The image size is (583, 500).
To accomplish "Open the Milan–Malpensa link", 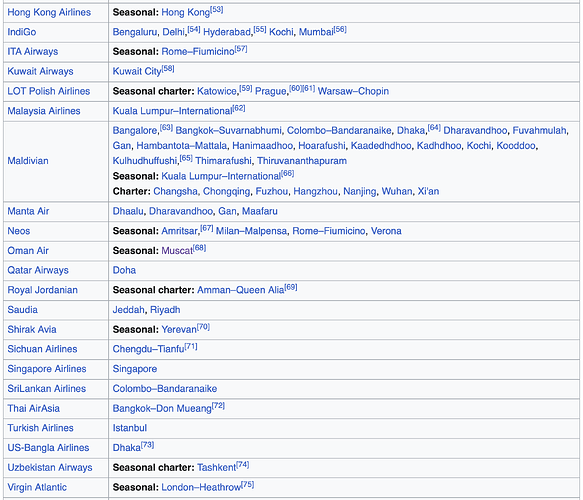I will [251, 231].
